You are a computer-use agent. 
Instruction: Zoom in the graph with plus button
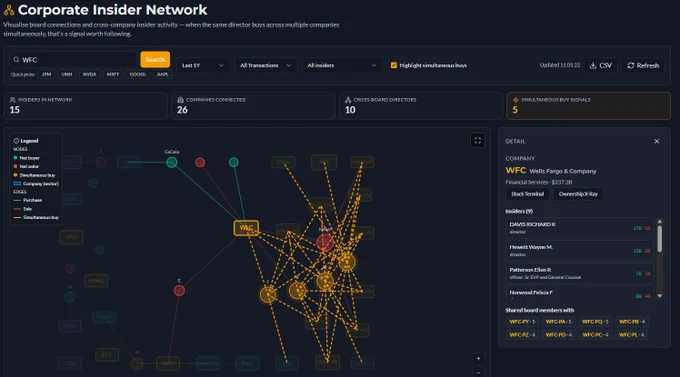[x=478, y=358]
